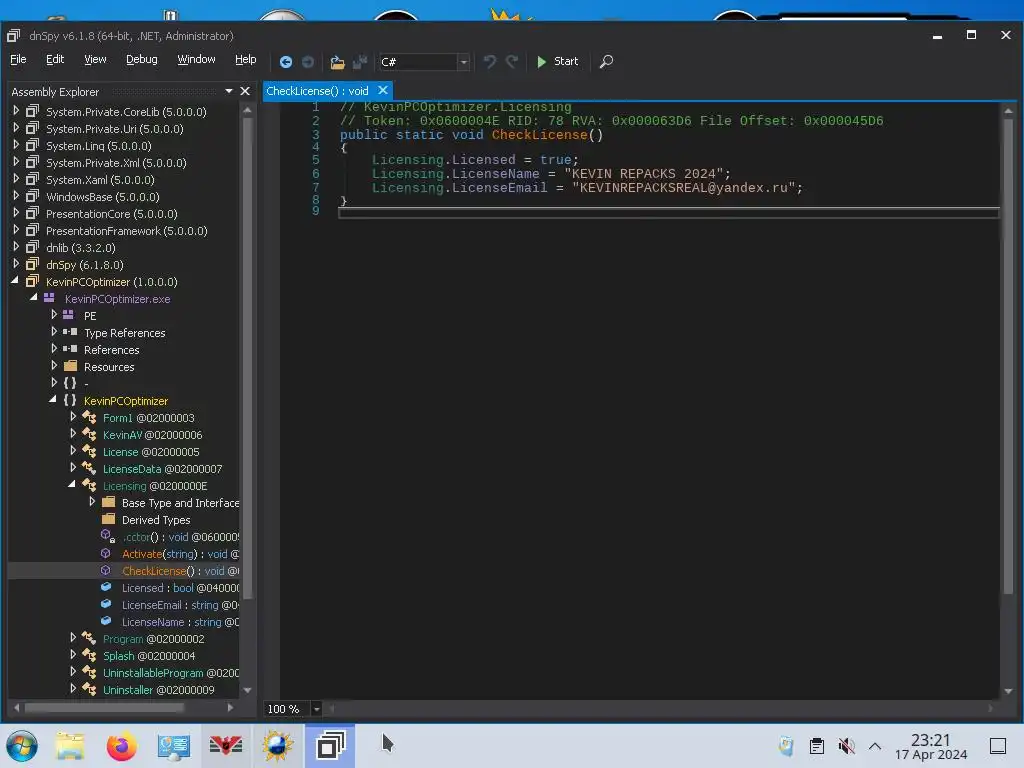
Task: Open an assembly with the folder icon
Action: pyautogui.click(x=337, y=62)
